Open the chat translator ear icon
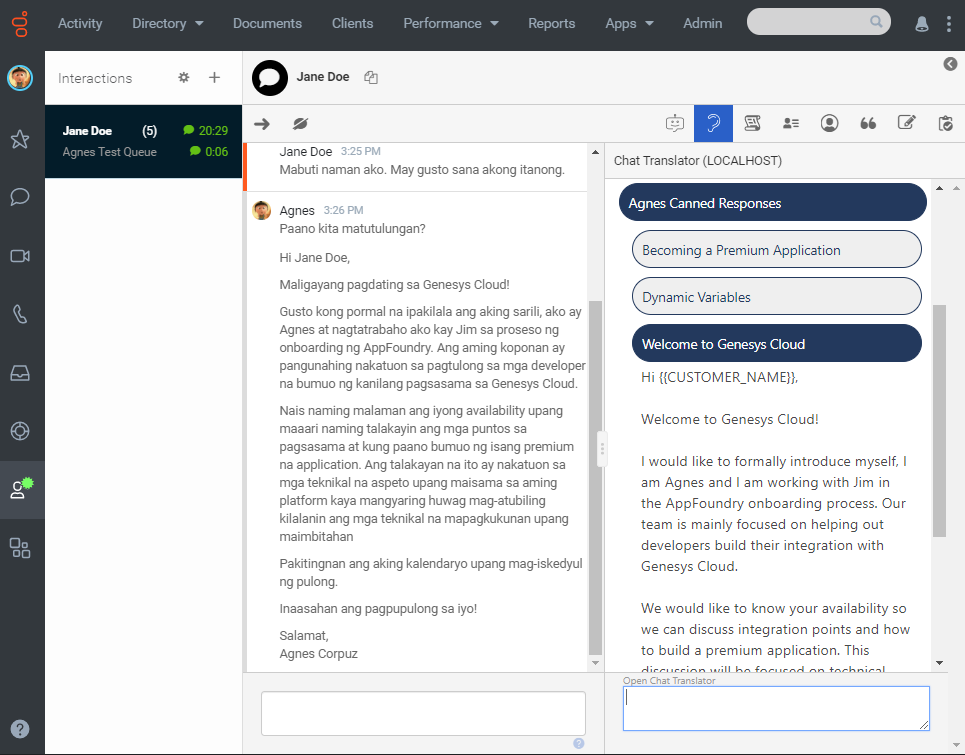This screenshot has height=755, width=965. point(713,124)
